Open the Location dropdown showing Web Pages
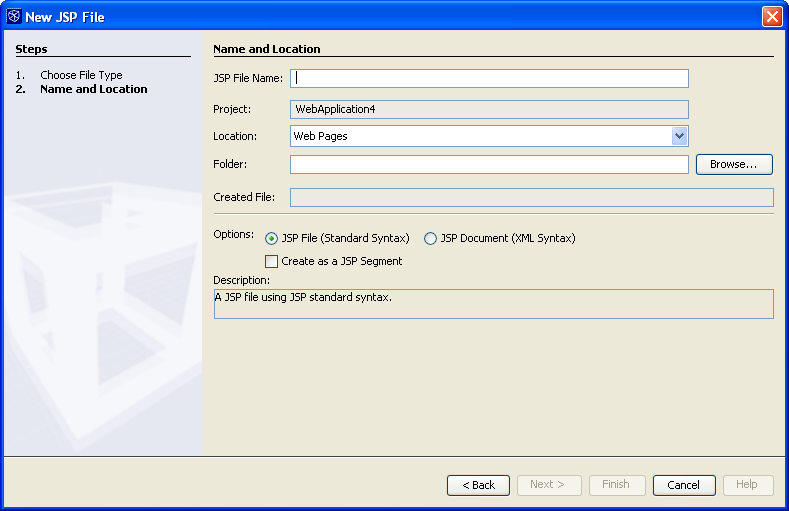The width and height of the screenshot is (789, 511). coord(679,136)
